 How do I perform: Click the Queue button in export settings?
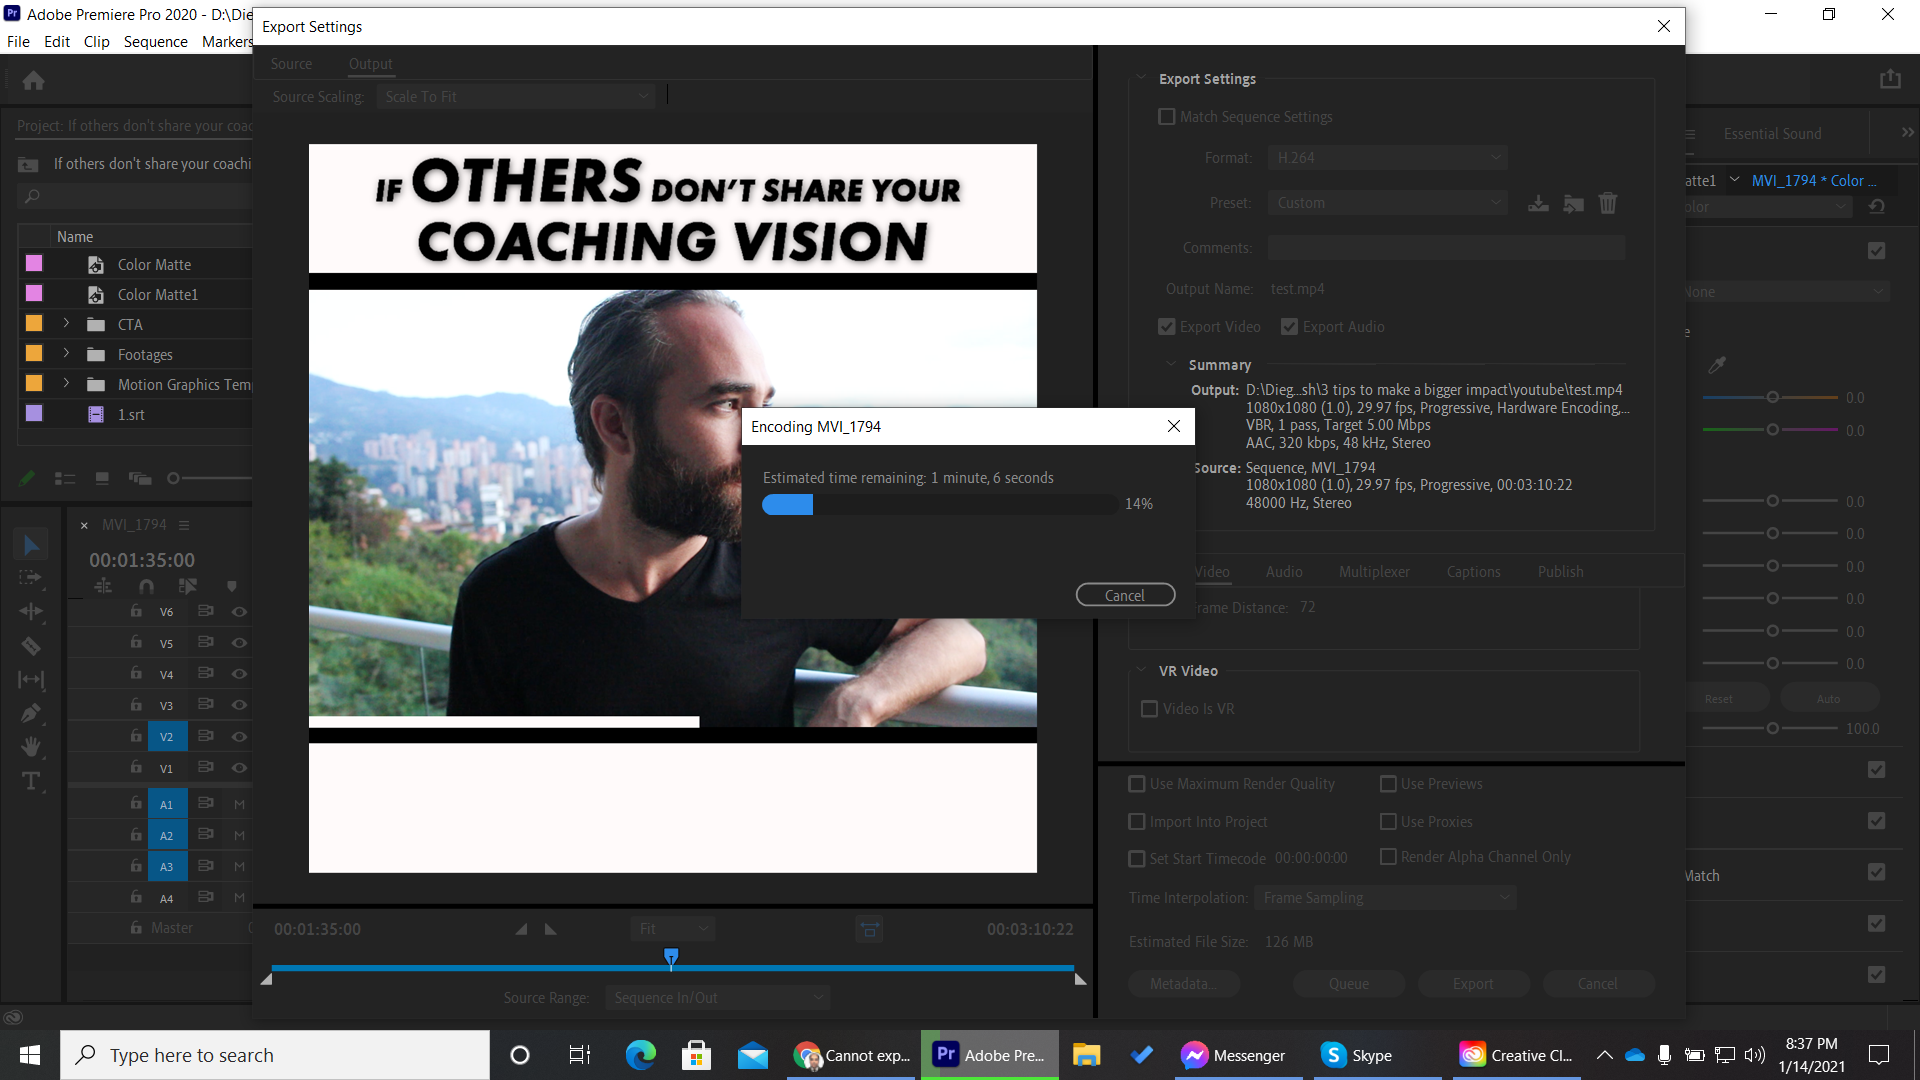click(x=1348, y=984)
